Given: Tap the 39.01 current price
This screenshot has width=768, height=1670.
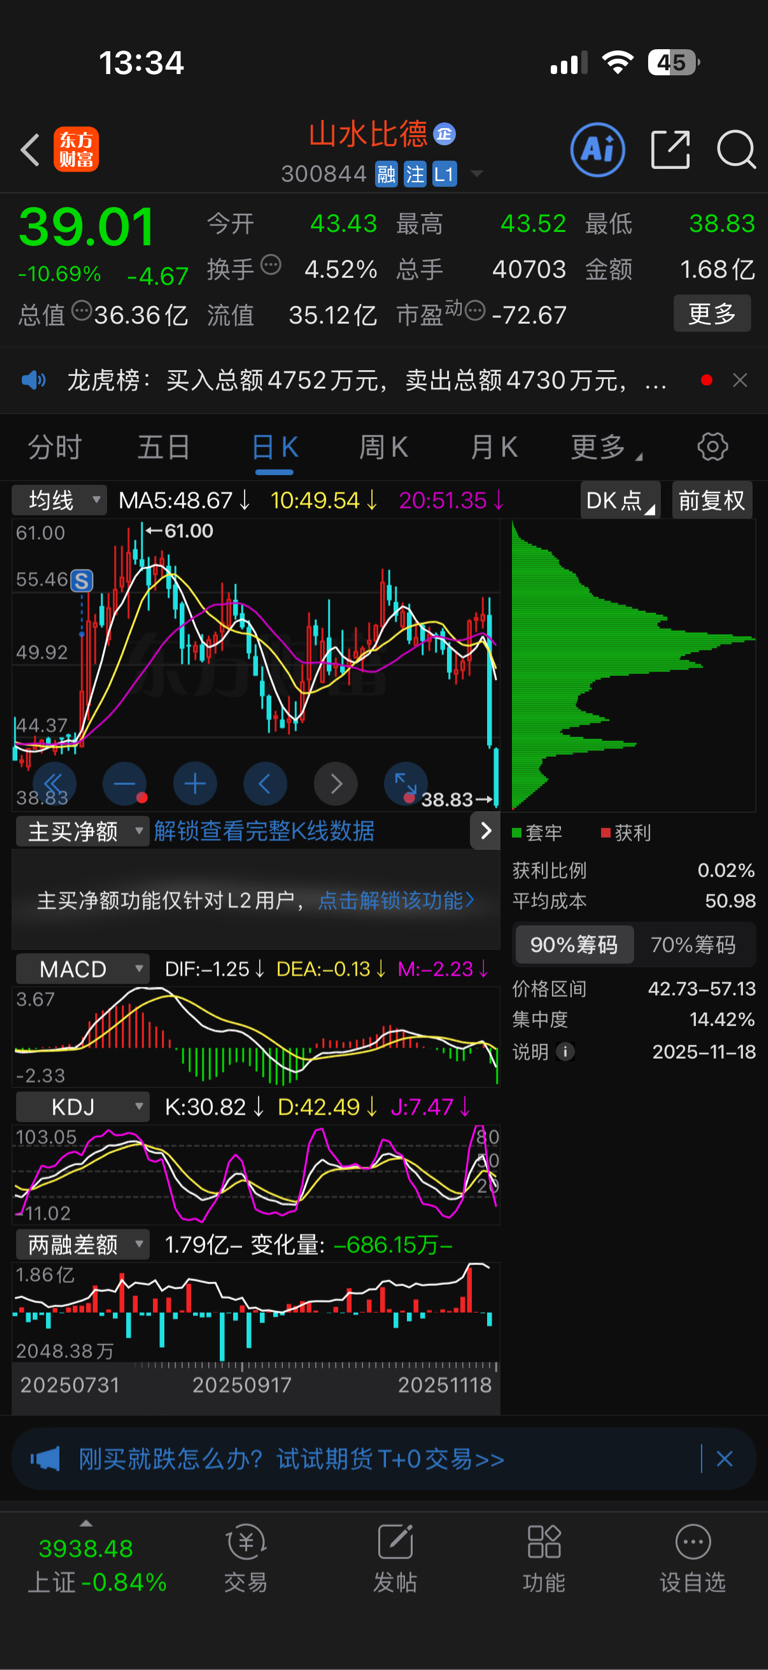Looking at the screenshot, I should coord(86,227).
